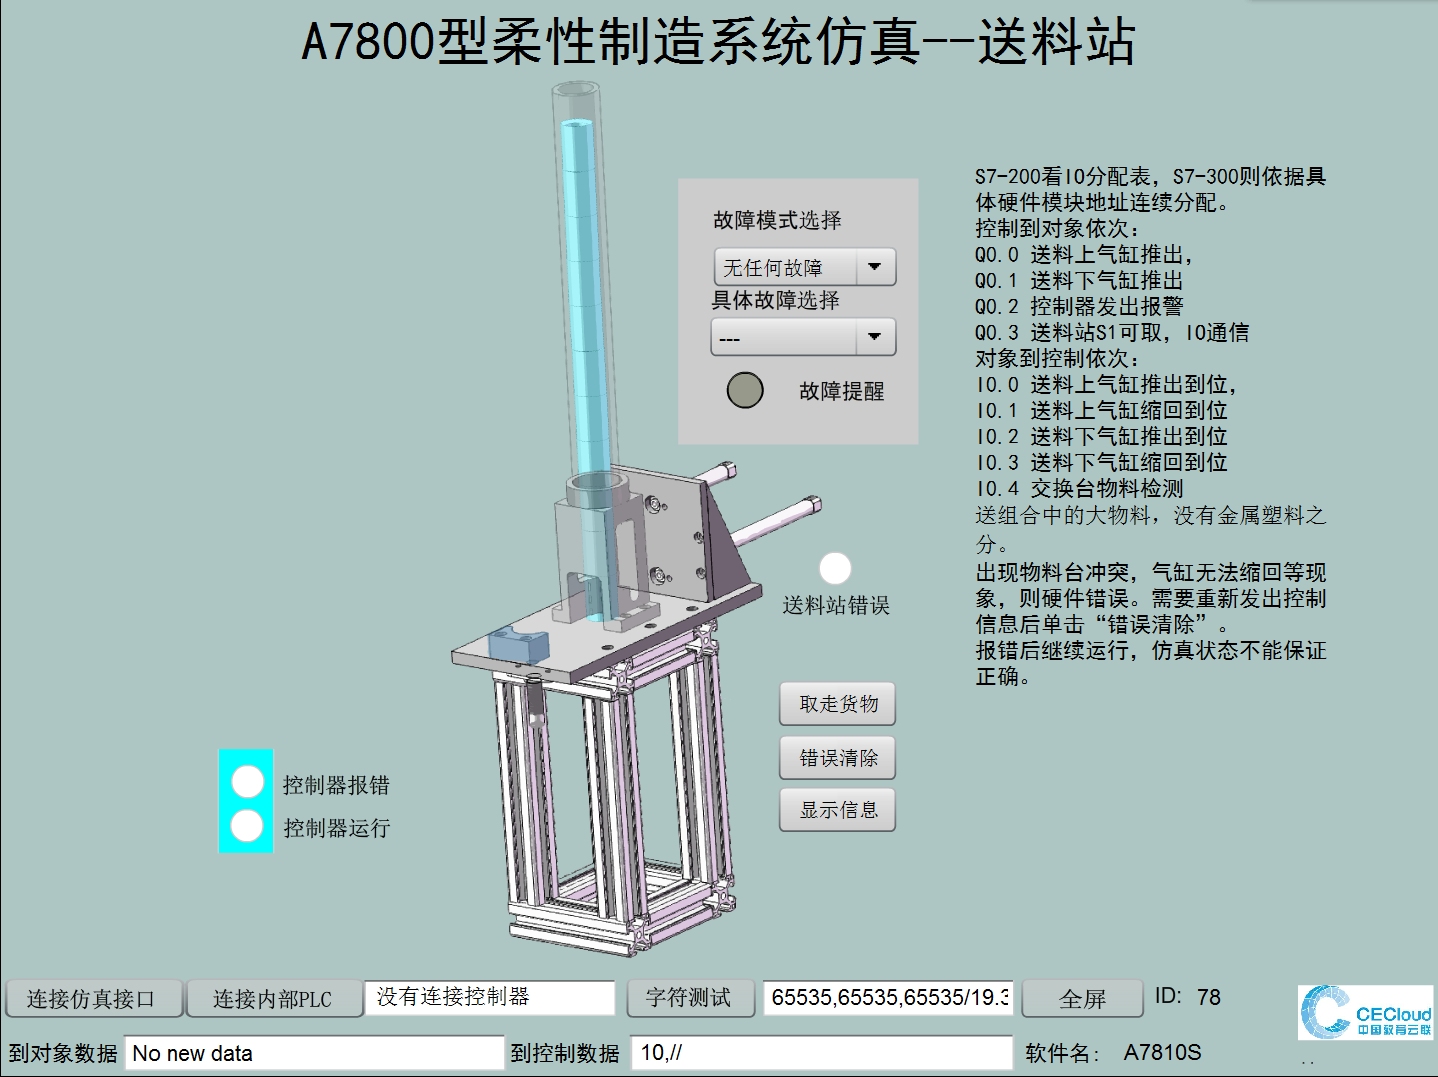Screen dimensions: 1438x1077
Task: Toggle the 控制器报错 indicator circle
Action: [247, 781]
